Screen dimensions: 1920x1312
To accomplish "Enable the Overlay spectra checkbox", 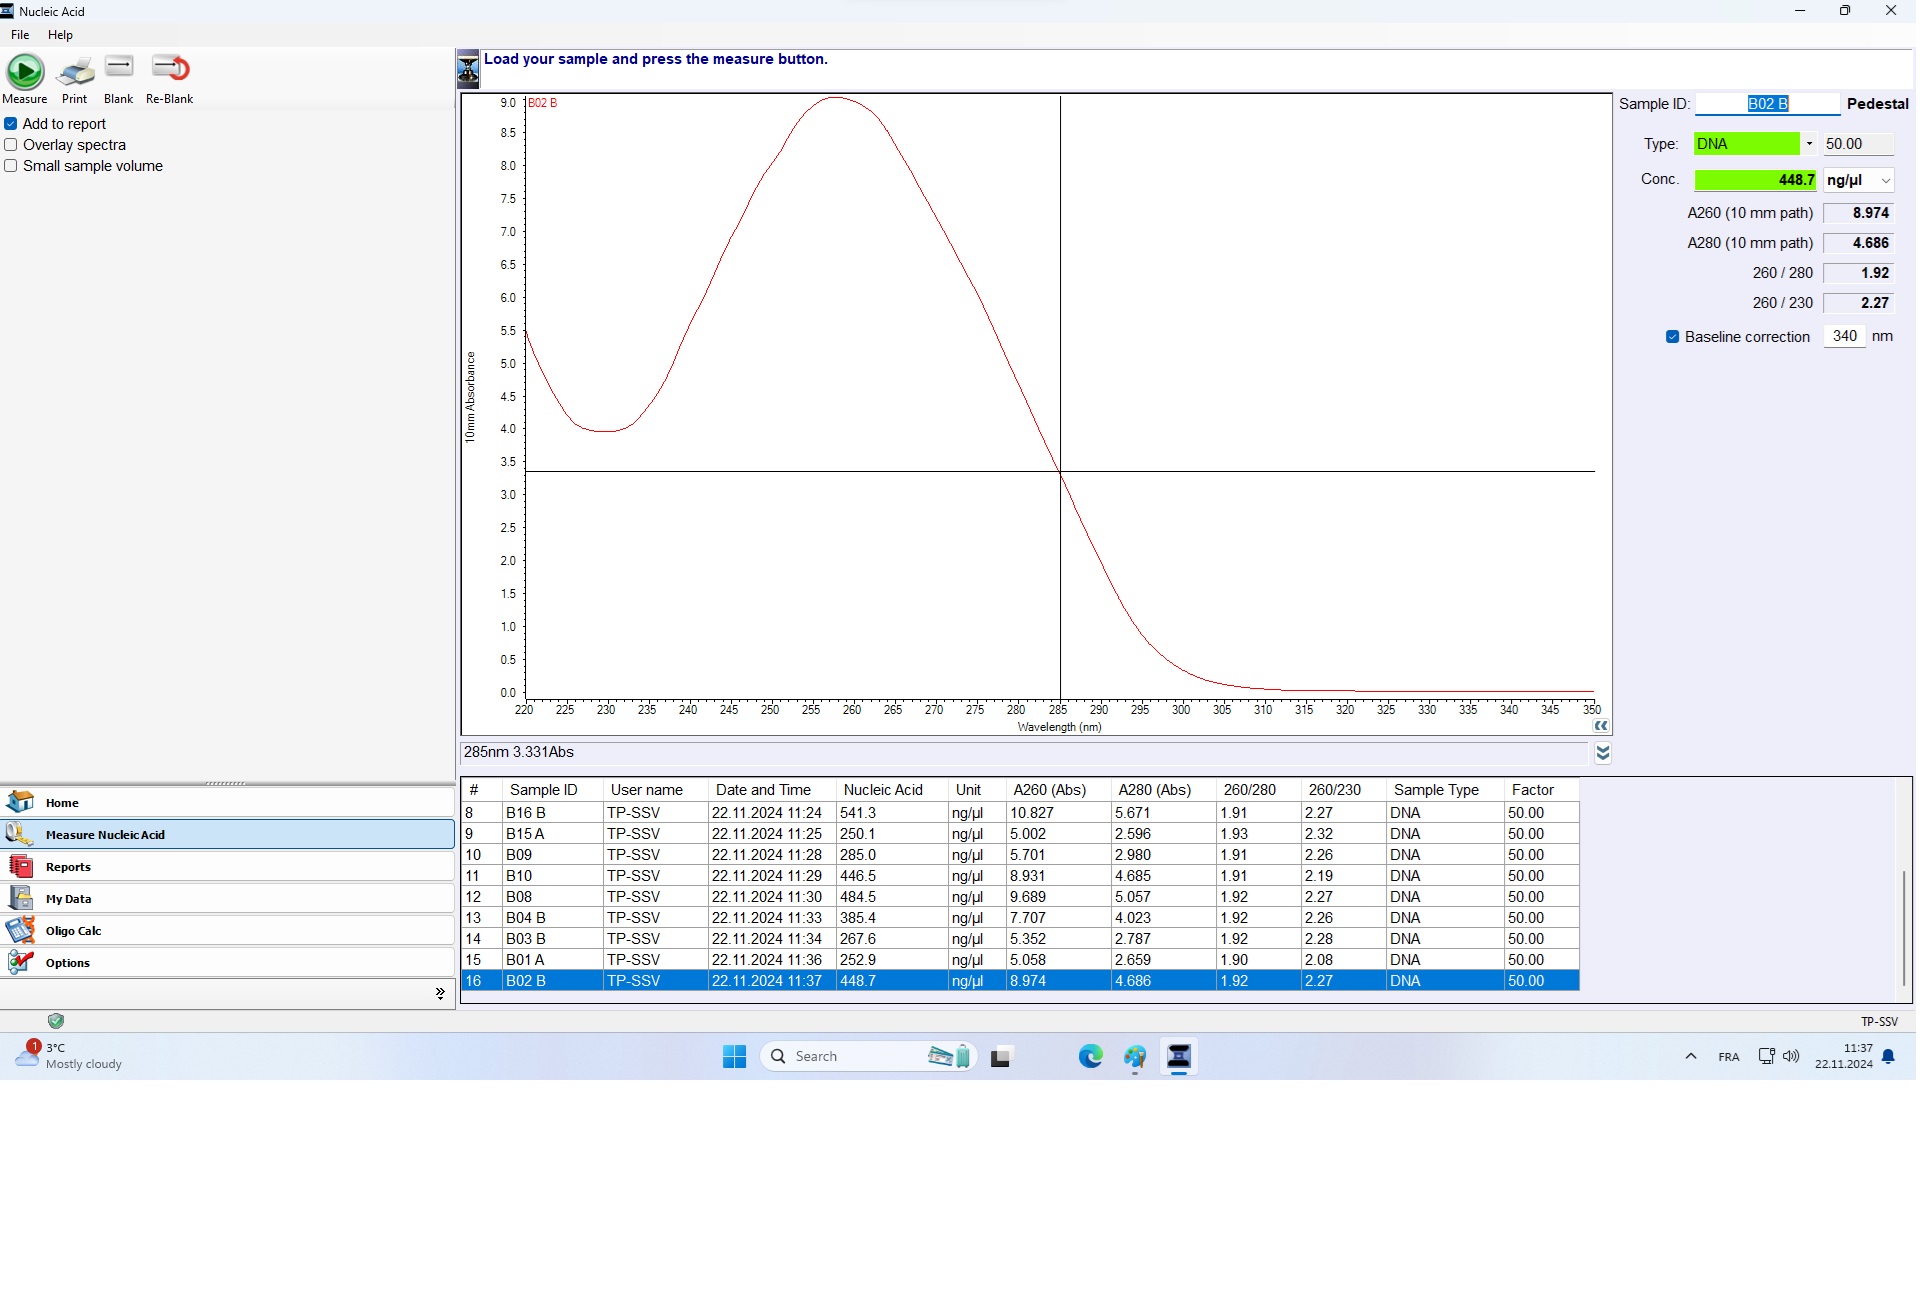I will pos(11,145).
